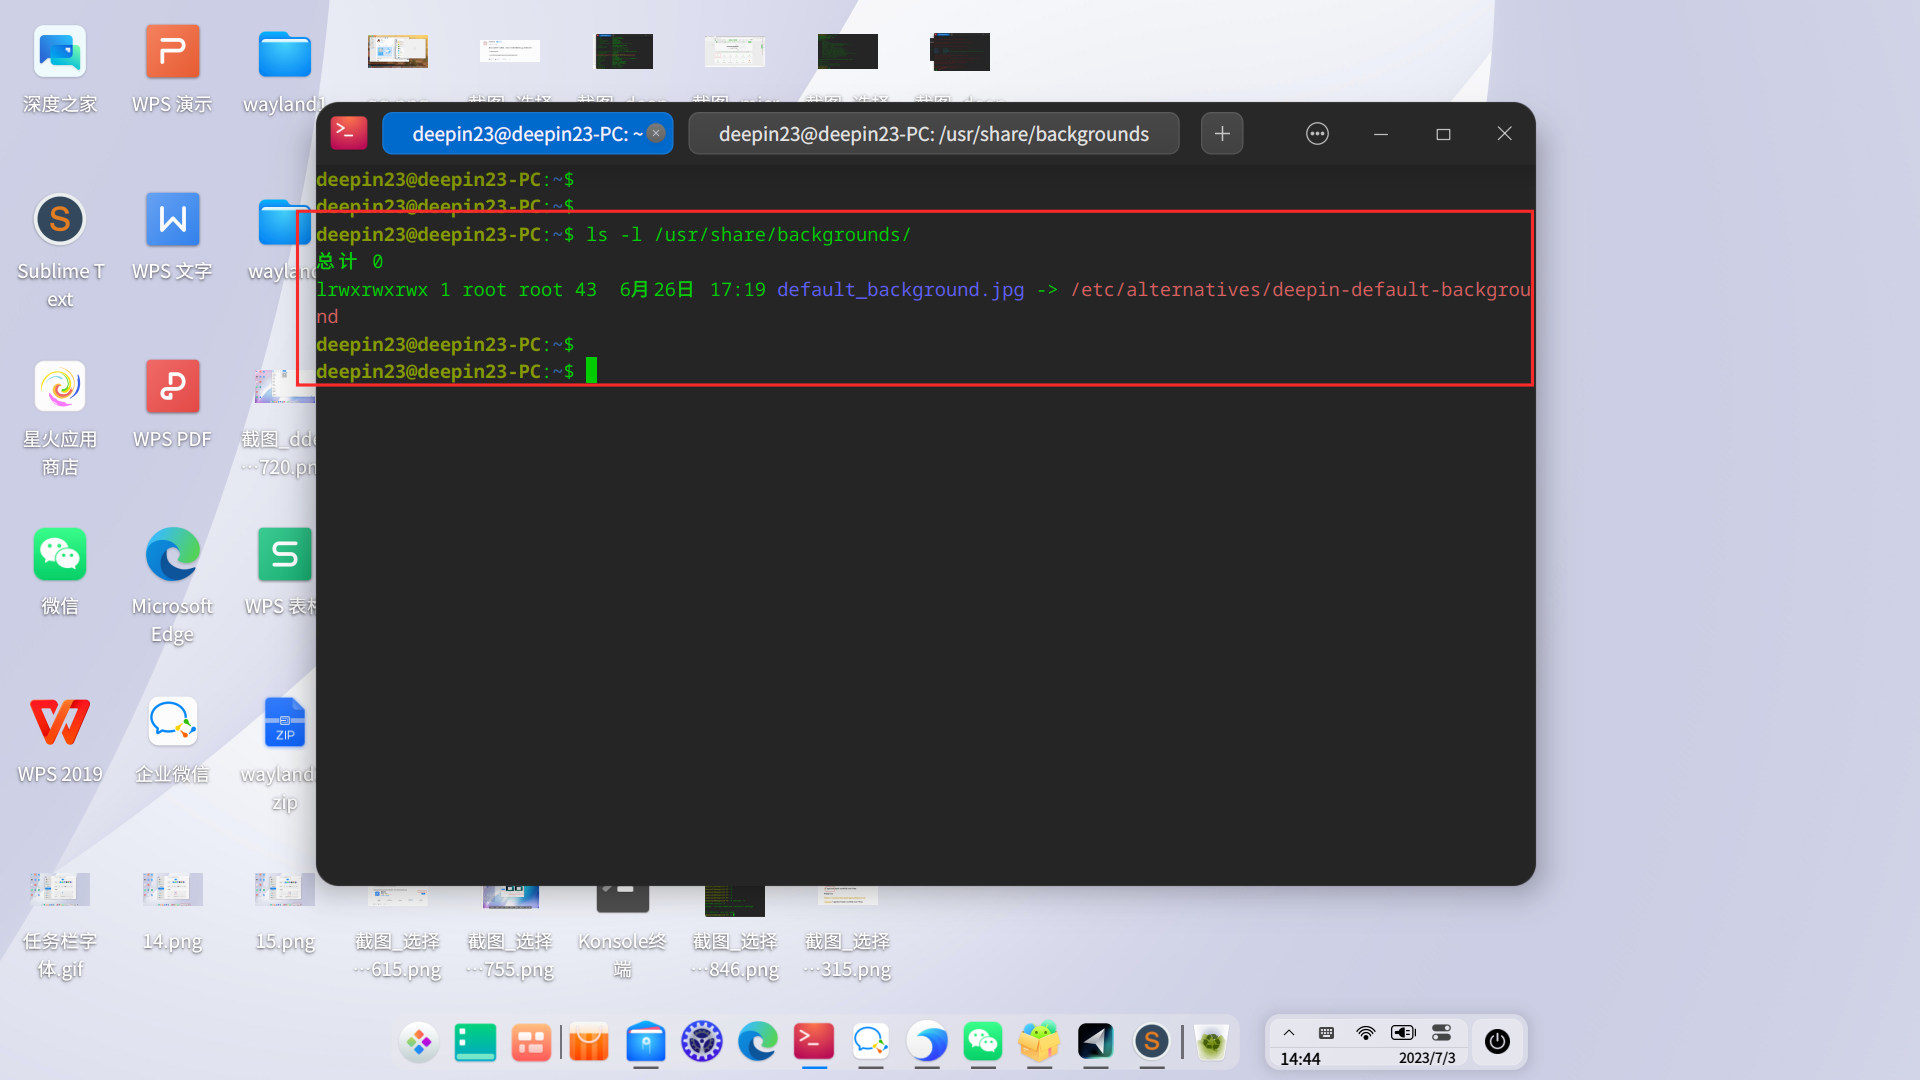Open Microsoft Edge from the dock
This screenshot has height=1080, width=1920.
(757, 1042)
